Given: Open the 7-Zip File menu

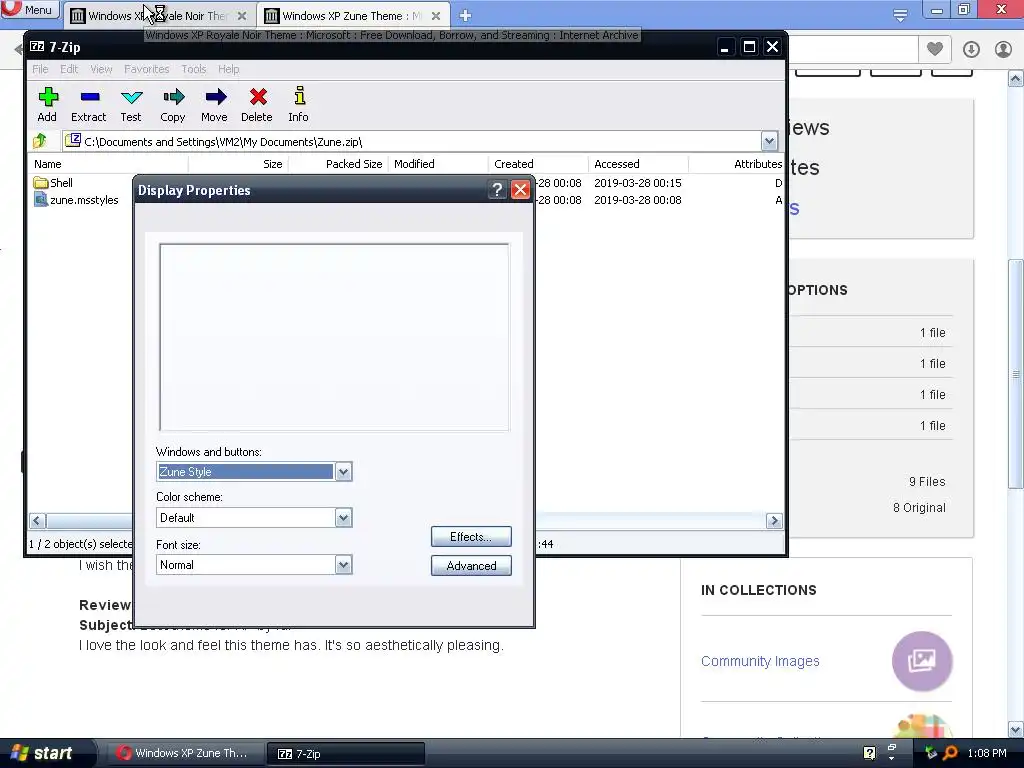Looking at the screenshot, I should click(40, 69).
